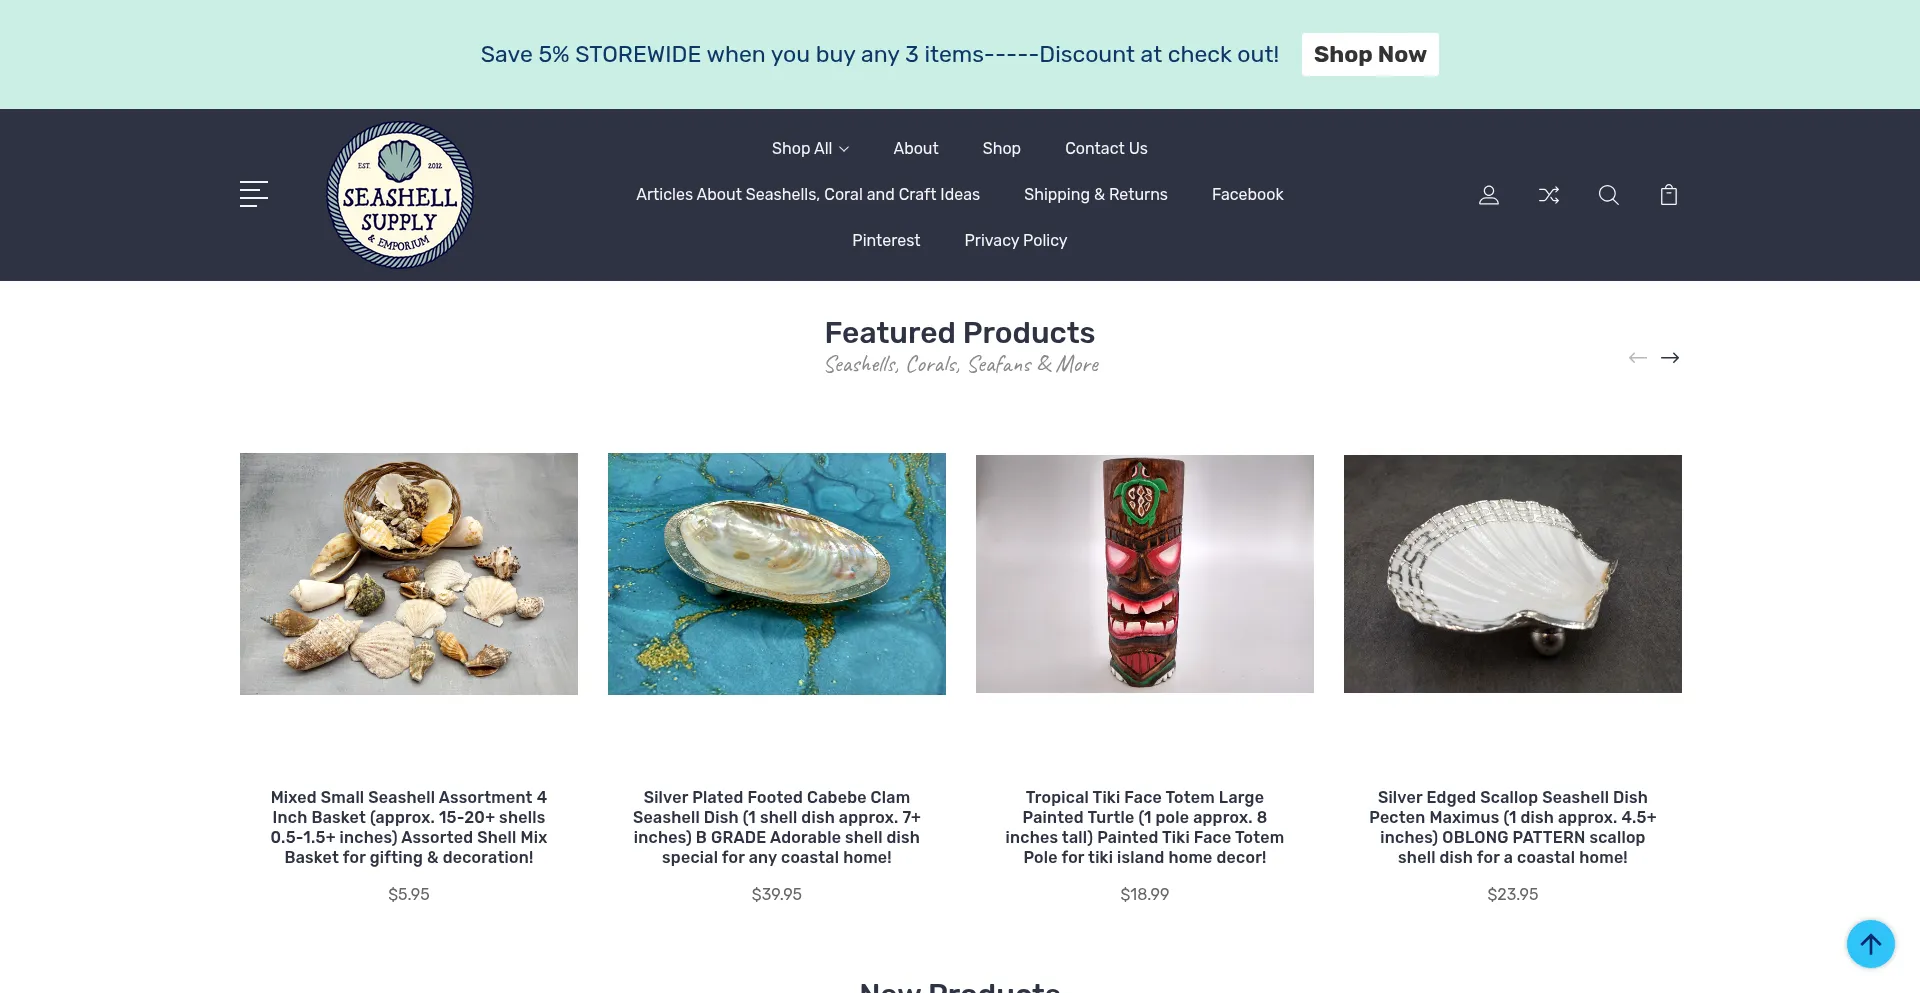Open the Contact Us page
1920x993 pixels.
[x=1106, y=148]
